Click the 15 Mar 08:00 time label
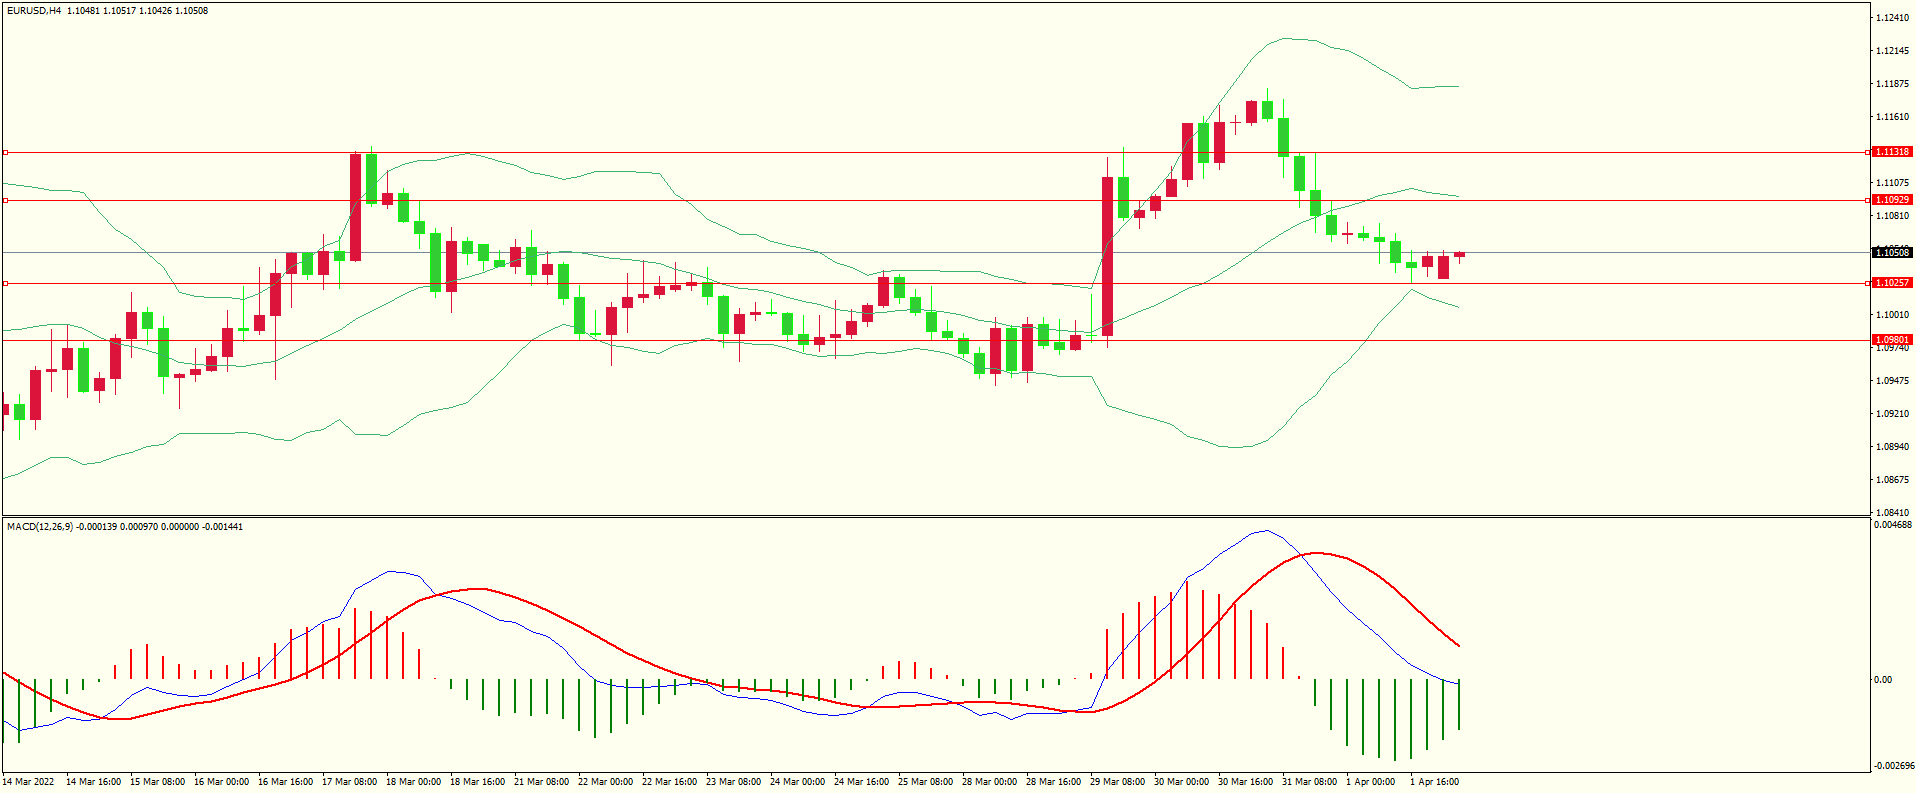The height and width of the screenshot is (793, 1916). coord(158,782)
